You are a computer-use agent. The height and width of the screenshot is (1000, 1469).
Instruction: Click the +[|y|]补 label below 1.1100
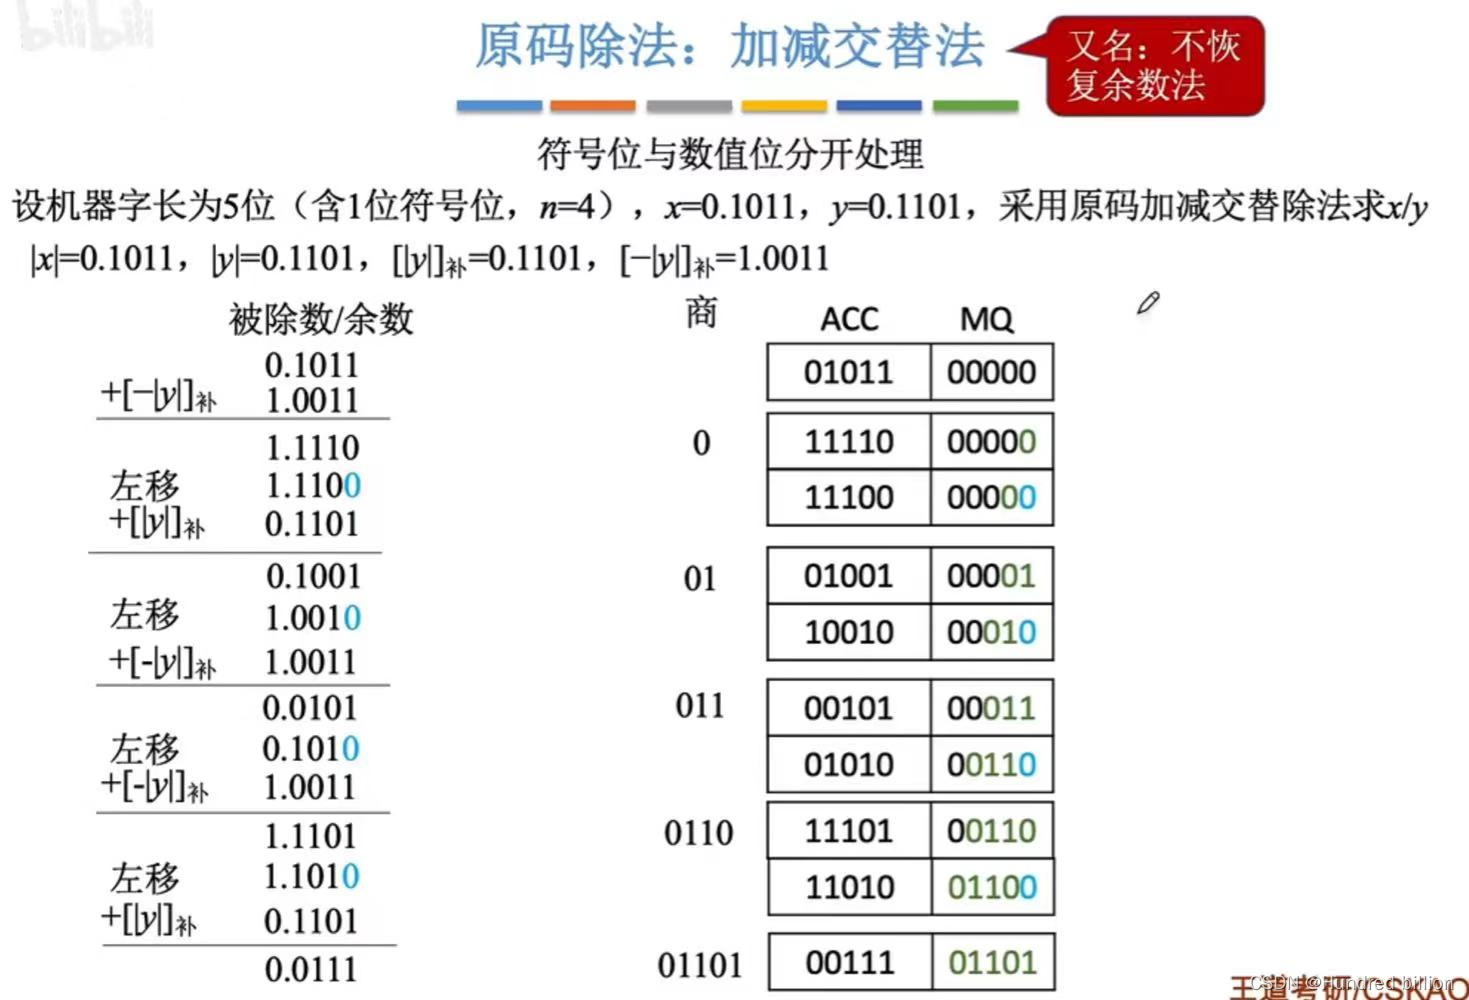[x=156, y=523]
